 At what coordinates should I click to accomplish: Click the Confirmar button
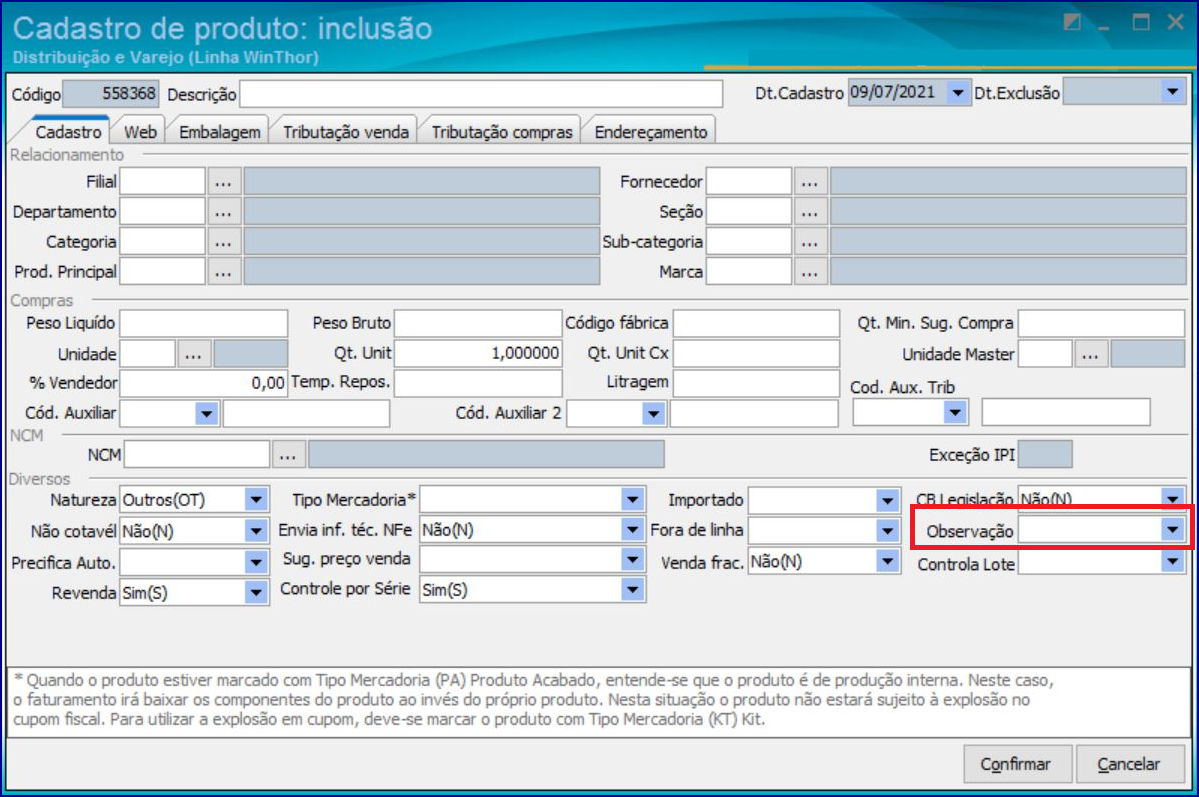pyautogui.click(x=1016, y=764)
